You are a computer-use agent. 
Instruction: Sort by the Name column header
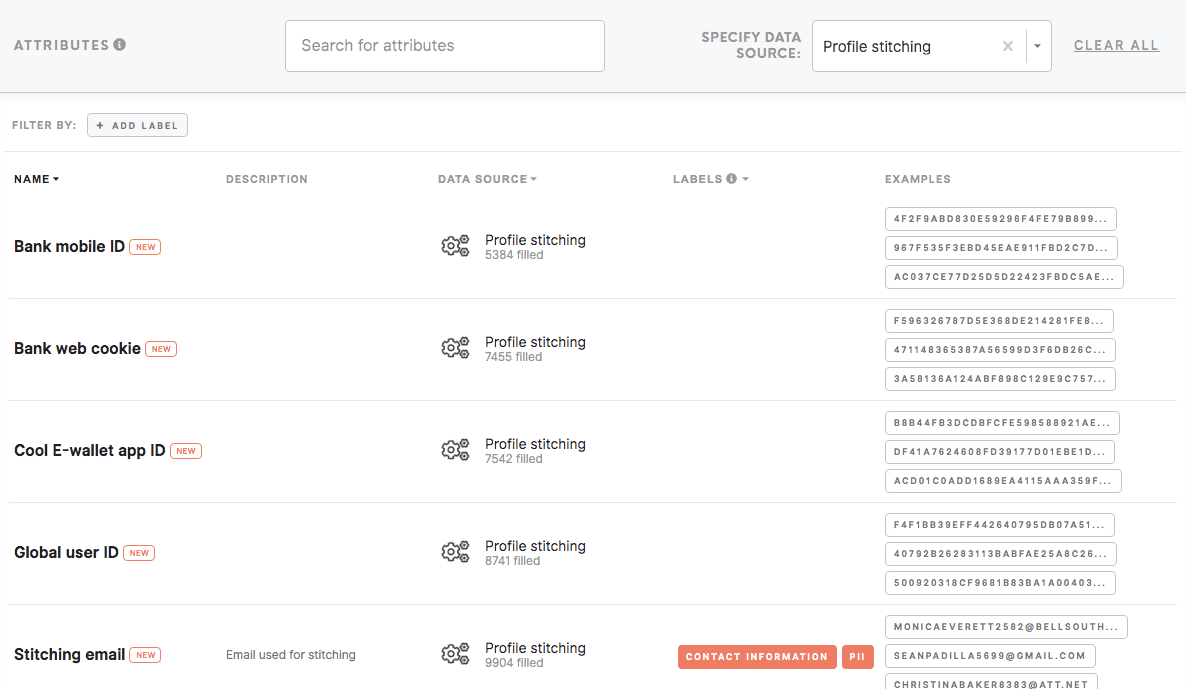pyautogui.click(x=36, y=179)
